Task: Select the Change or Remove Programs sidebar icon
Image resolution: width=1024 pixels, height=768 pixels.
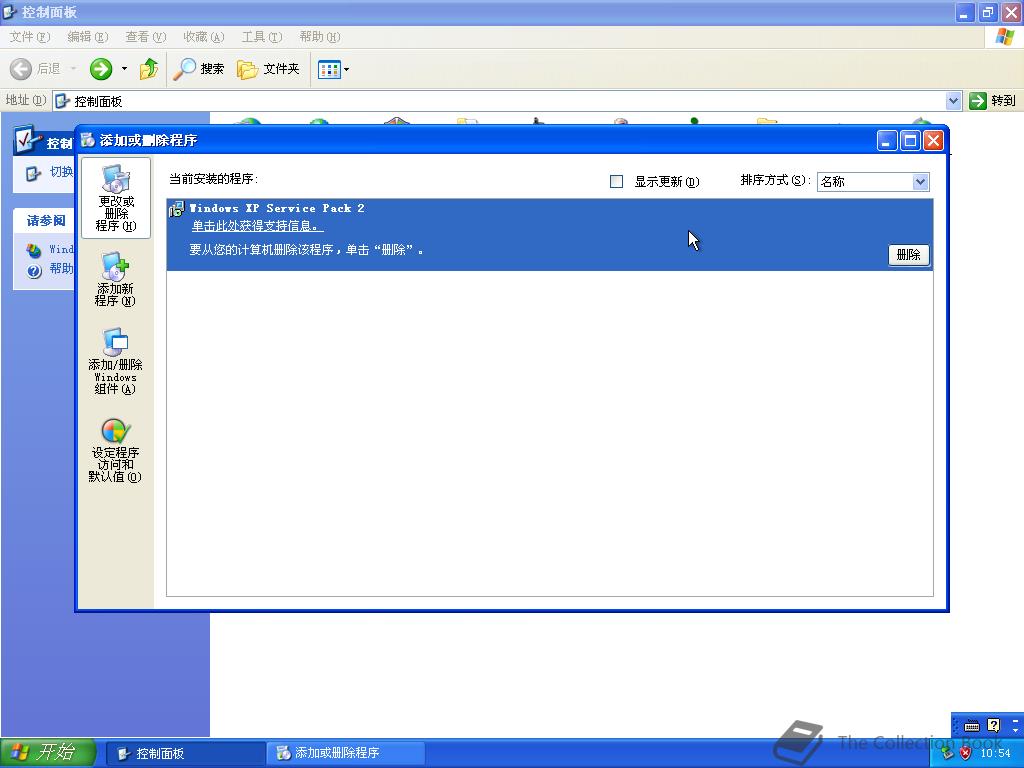Action: click(116, 198)
